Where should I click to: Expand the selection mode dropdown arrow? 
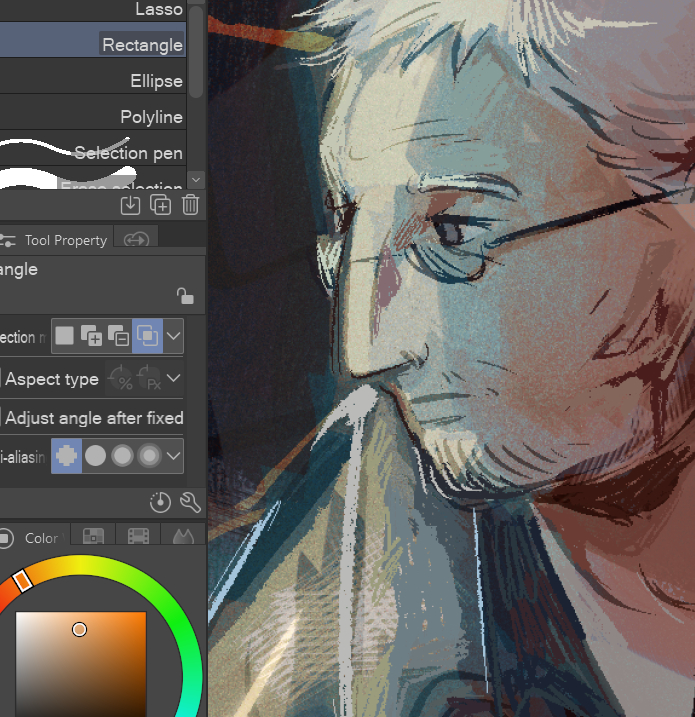coord(174,336)
